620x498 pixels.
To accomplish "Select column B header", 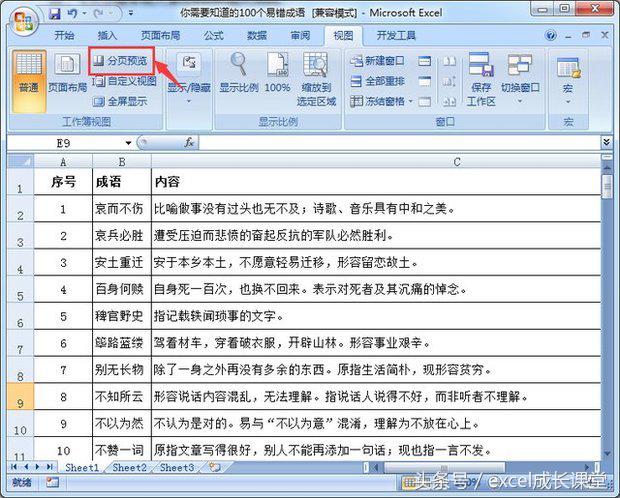I will point(122,161).
